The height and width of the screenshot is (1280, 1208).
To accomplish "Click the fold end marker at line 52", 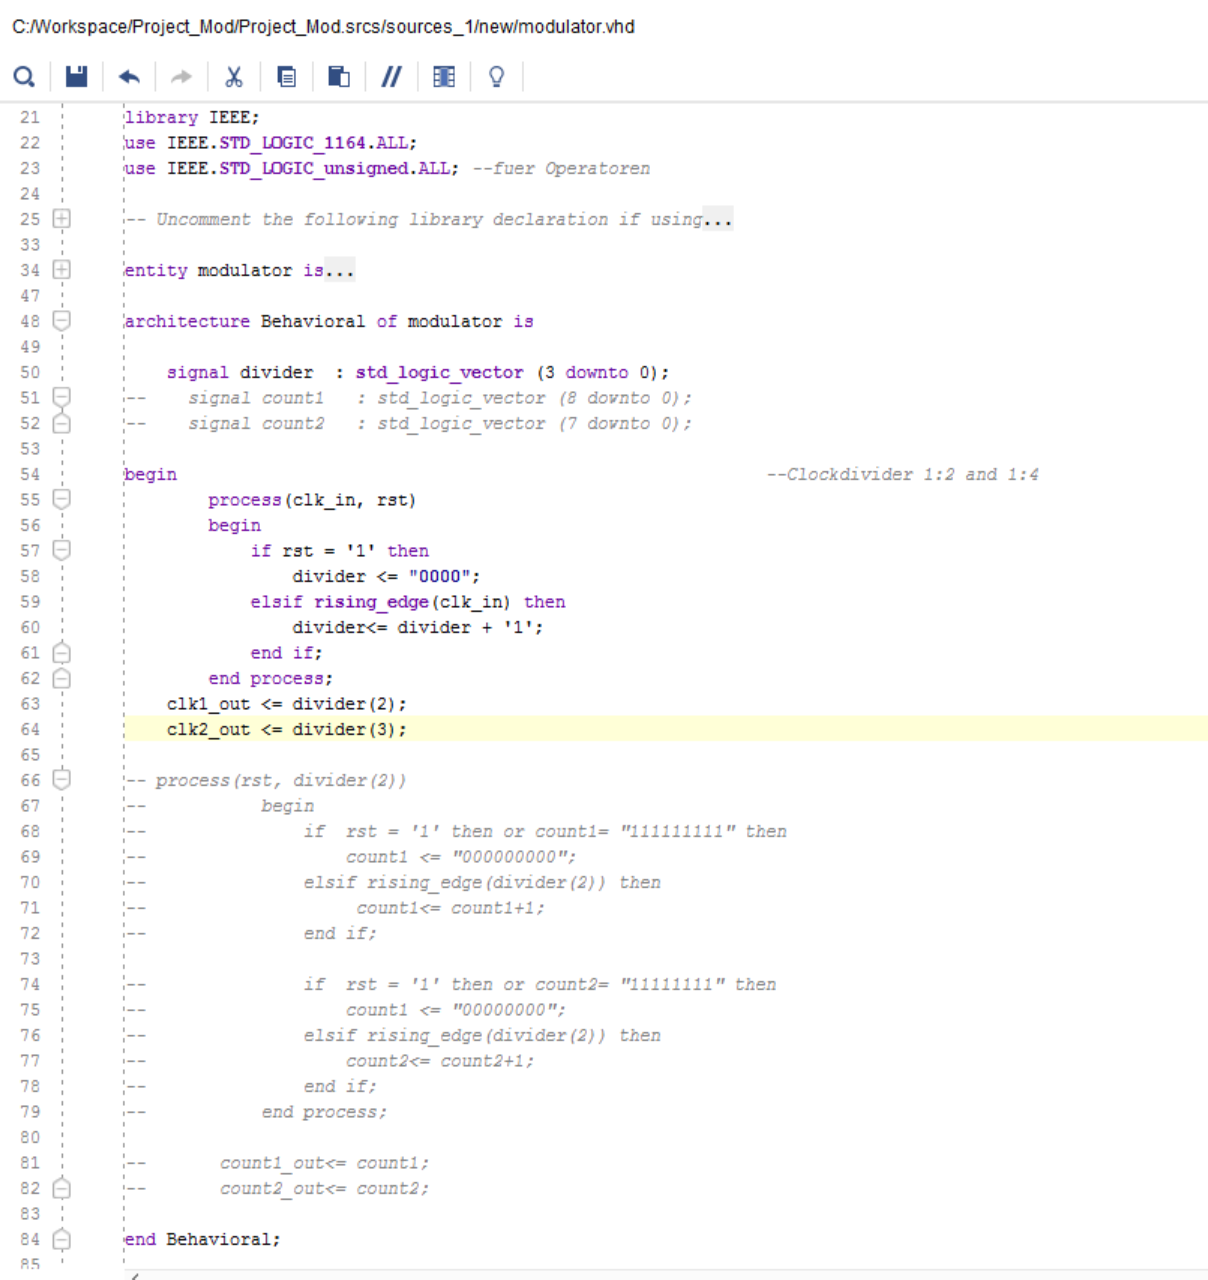I will click(x=61, y=423).
